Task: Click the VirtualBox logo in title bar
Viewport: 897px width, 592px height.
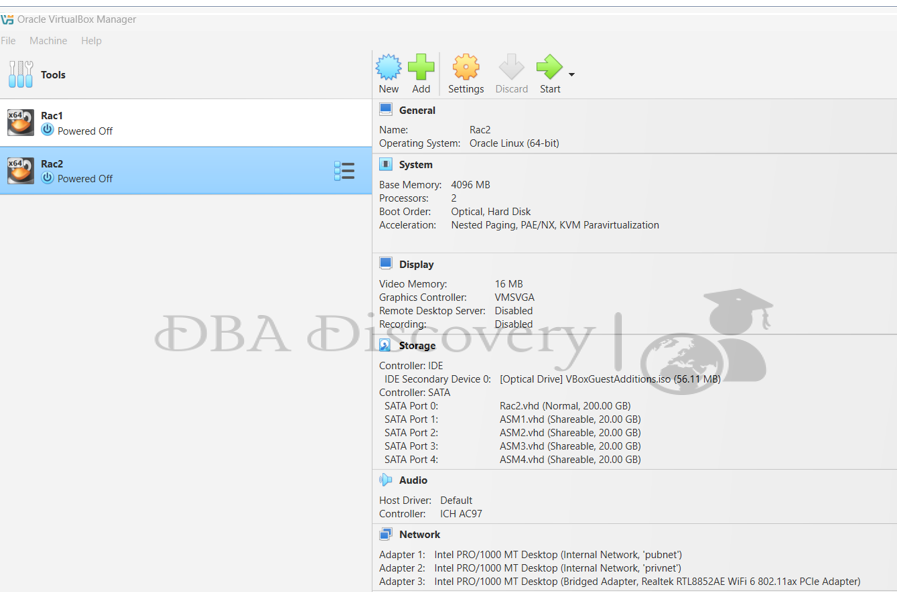Action: tap(7, 19)
